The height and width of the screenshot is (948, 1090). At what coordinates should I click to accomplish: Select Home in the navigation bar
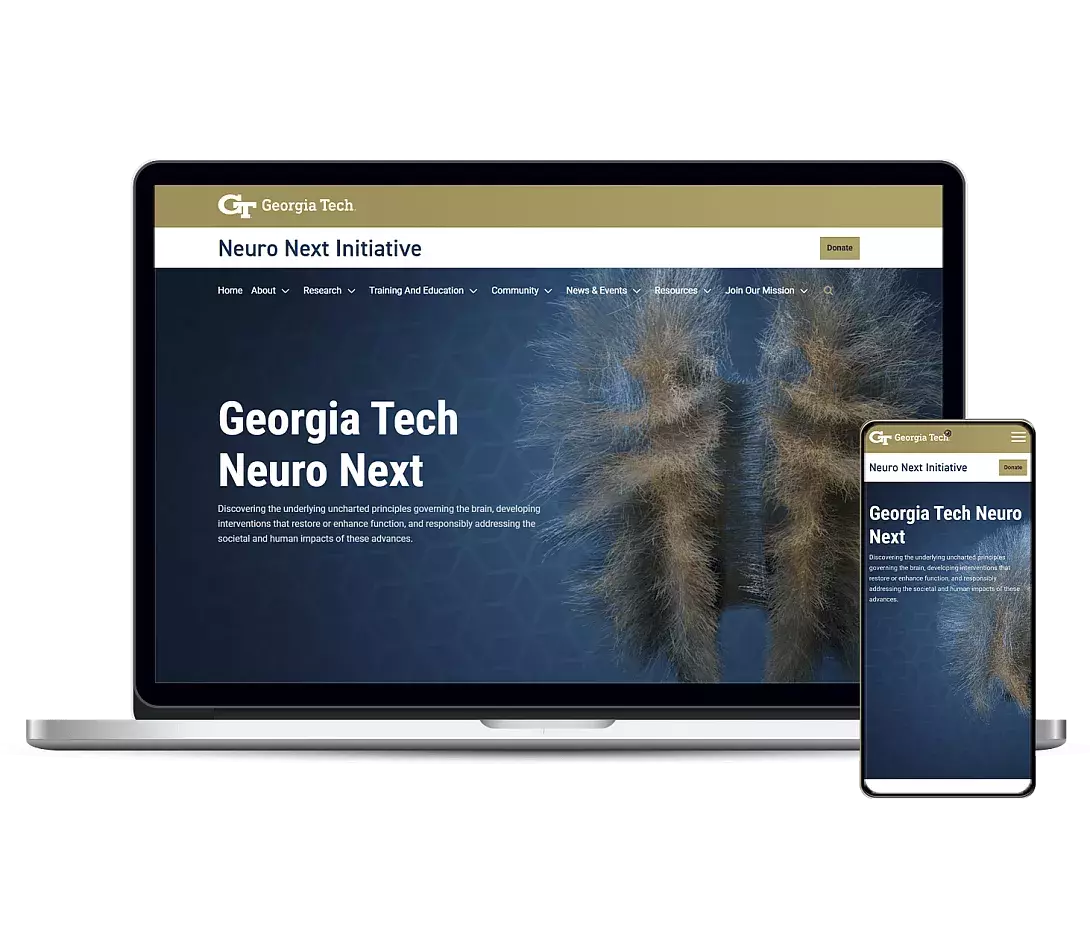230,290
